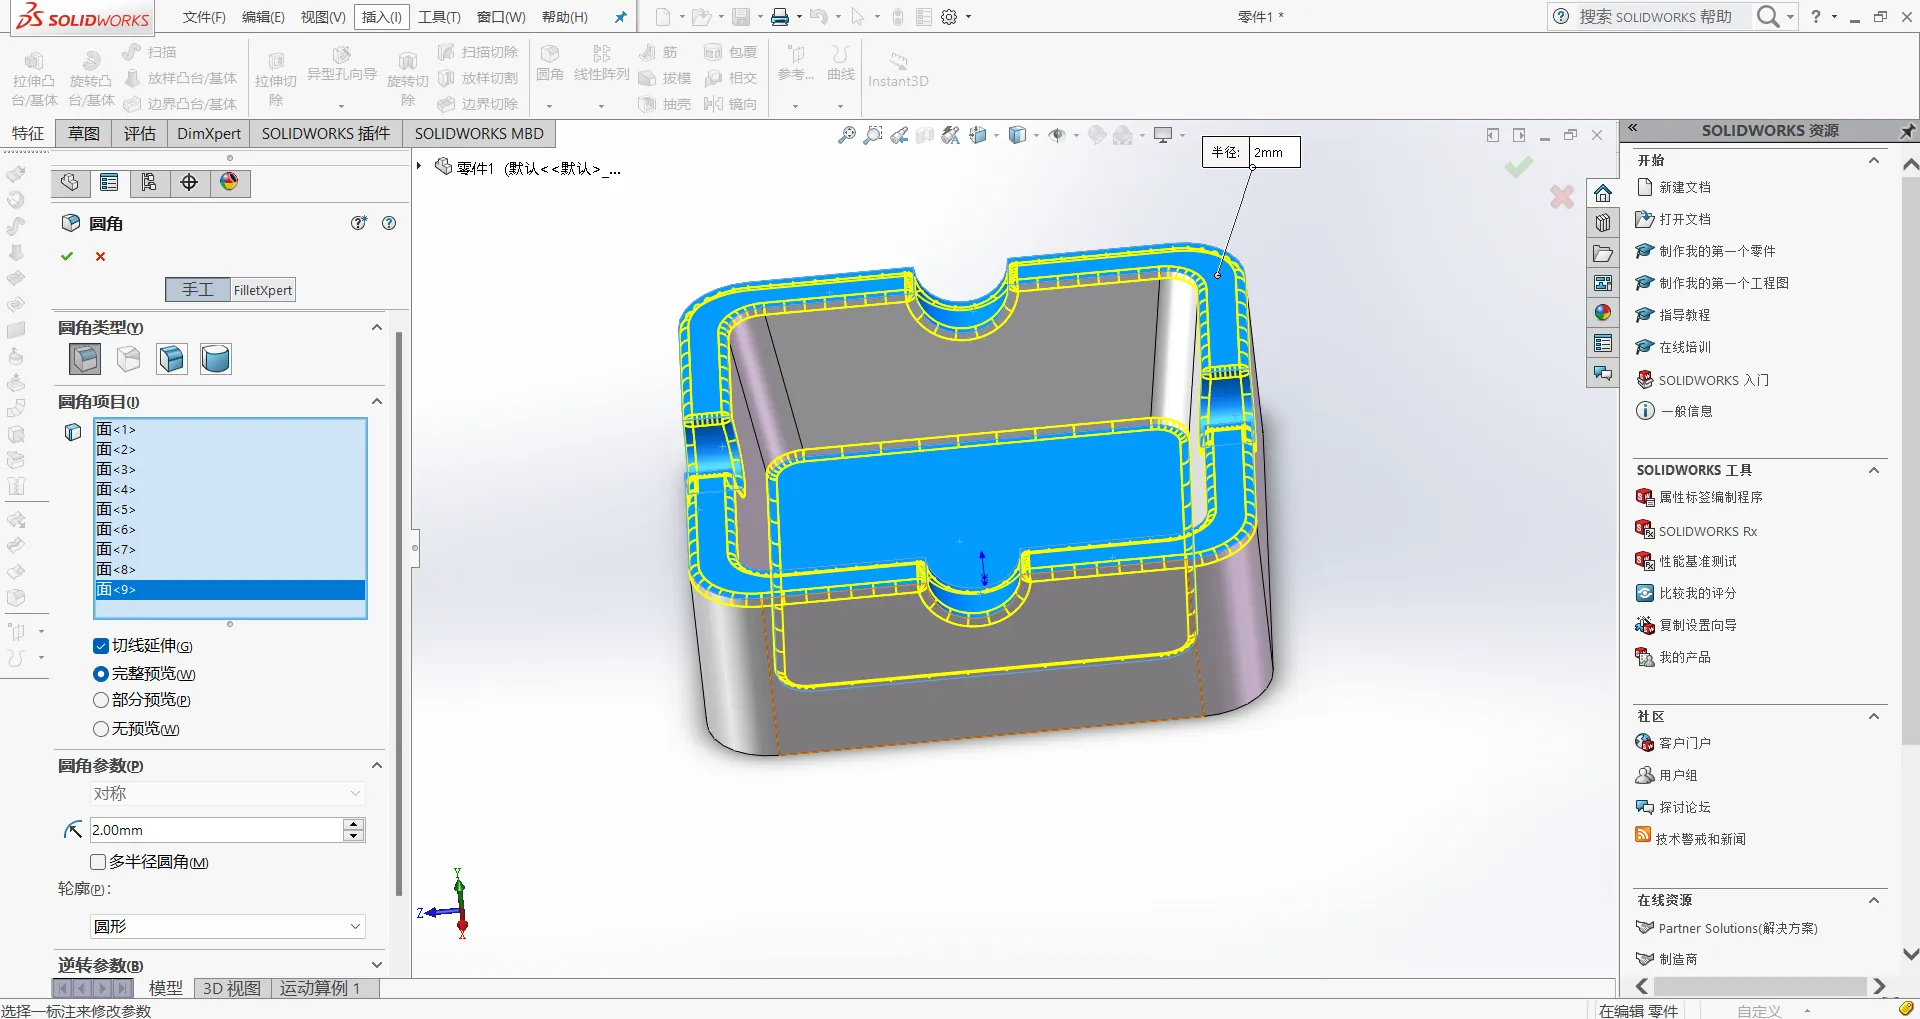Open the View Palette task pane tab
The image size is (1920, 1019).
point(1603,283)
